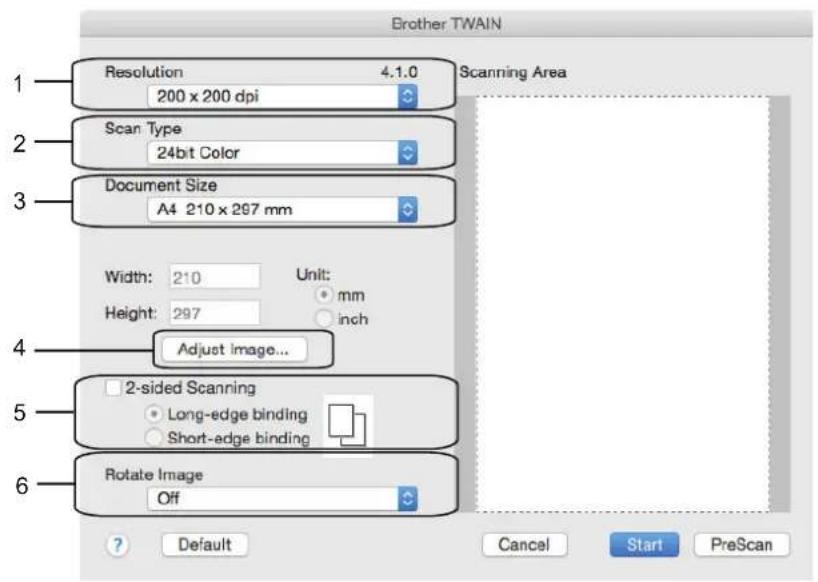Screen dimensions: 818x582
Task: Select the inch unit radio button
Action: tap(324, 318)
